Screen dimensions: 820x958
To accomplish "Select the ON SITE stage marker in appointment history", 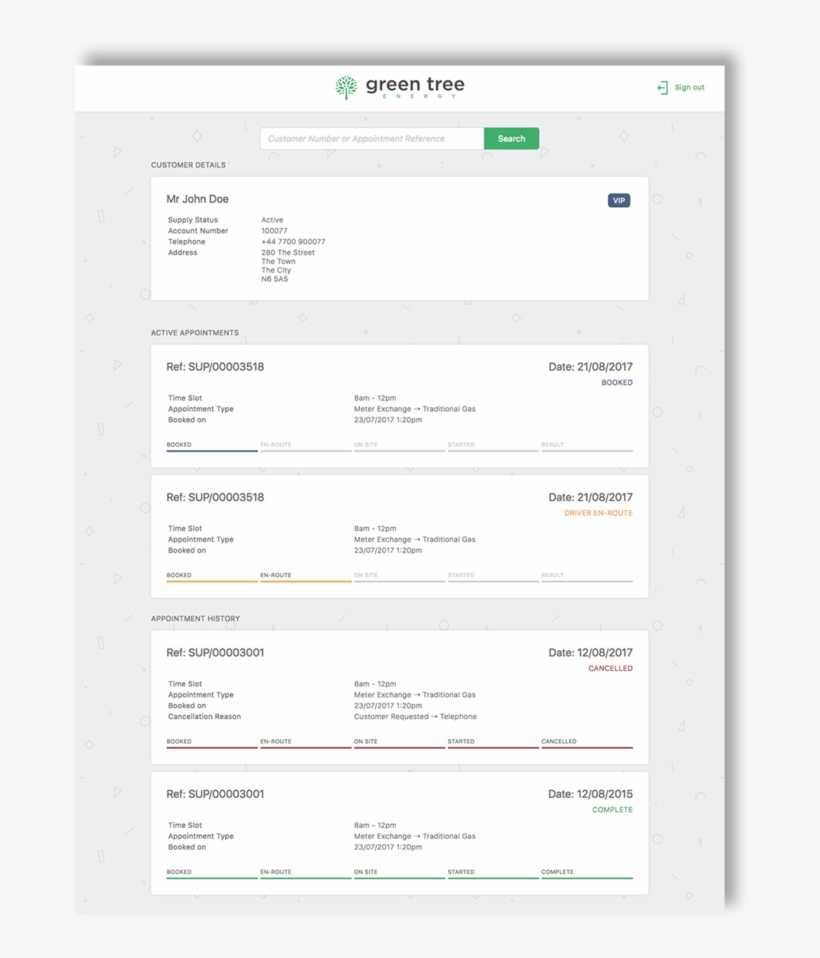I will (364, 741).
